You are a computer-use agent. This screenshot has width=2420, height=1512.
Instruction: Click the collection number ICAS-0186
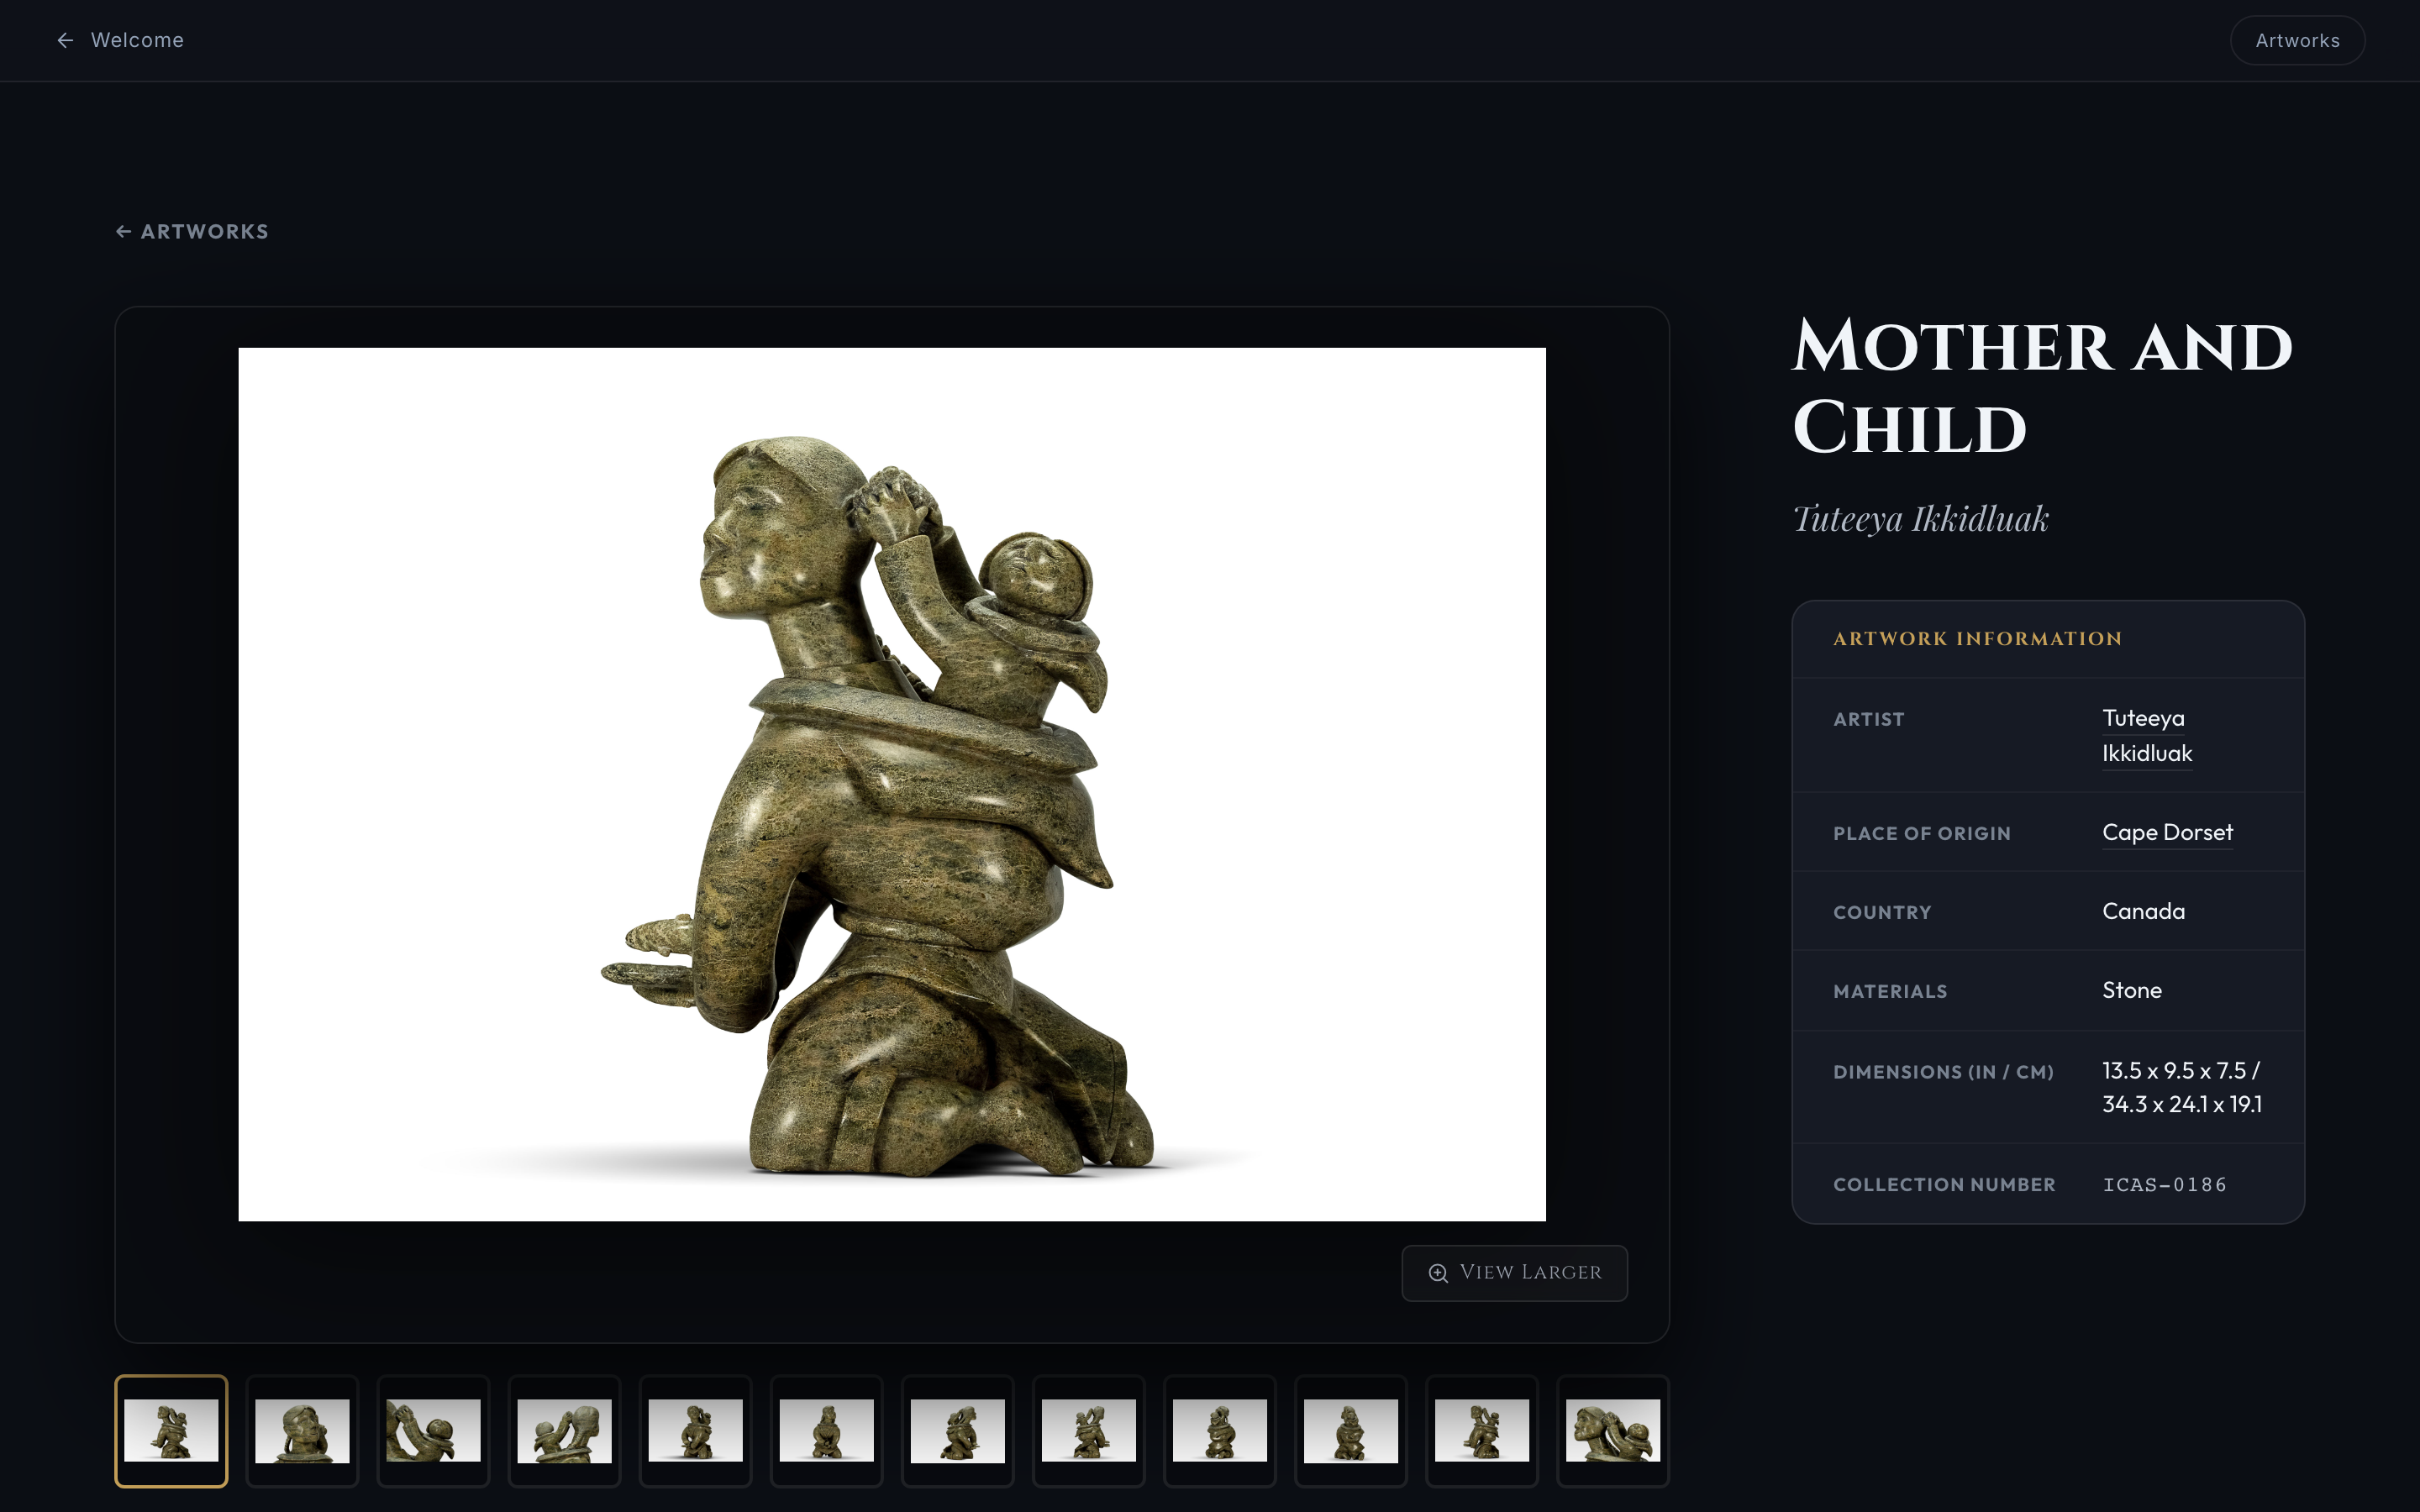click(2164, 1185)
